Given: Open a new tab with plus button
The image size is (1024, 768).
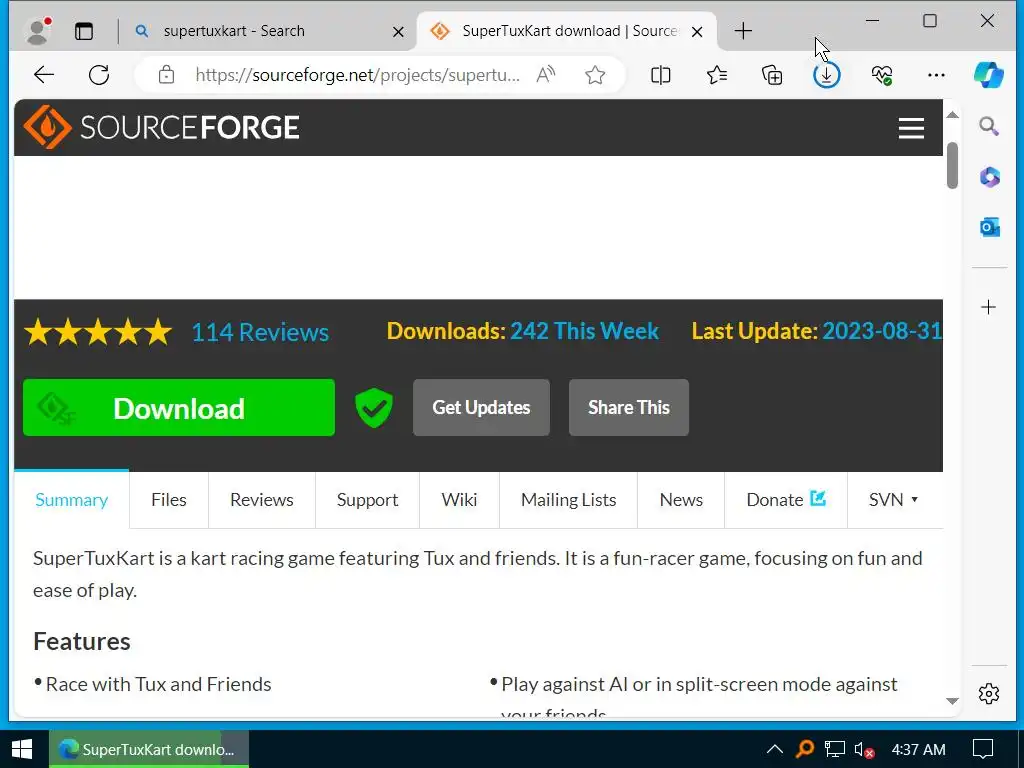Looking at the screenshot, I should tap(743, 31).
